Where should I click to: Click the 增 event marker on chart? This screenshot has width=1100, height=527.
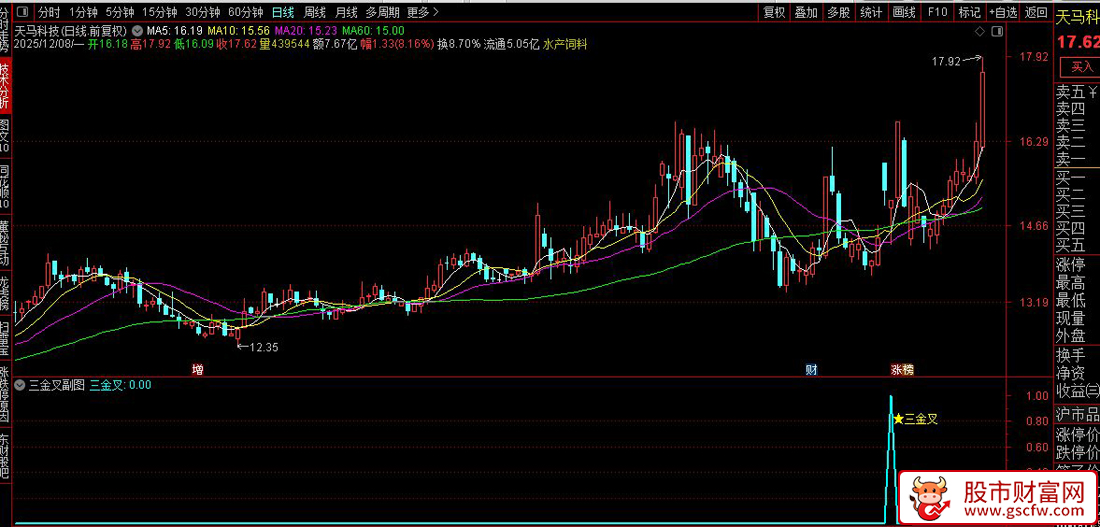point(197,369)
